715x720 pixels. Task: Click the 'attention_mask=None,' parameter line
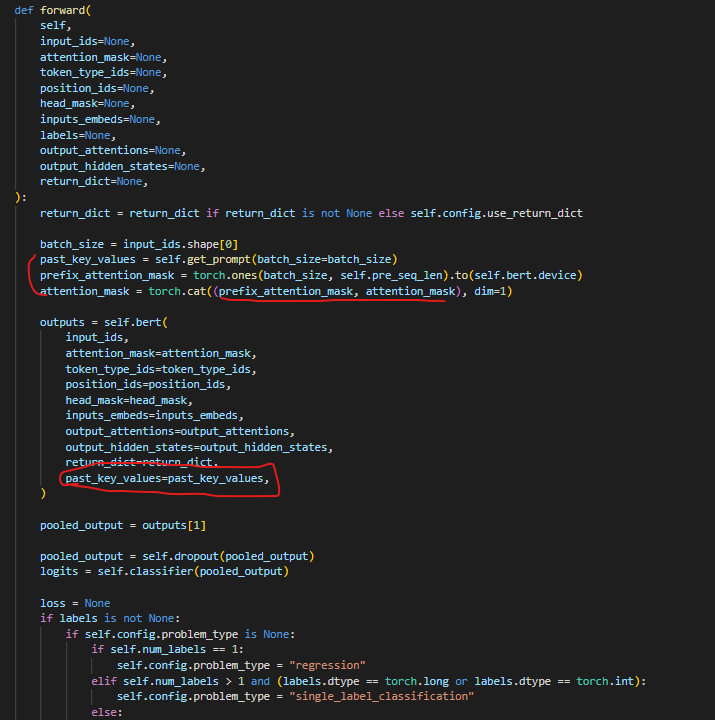[x=103, y=57]
